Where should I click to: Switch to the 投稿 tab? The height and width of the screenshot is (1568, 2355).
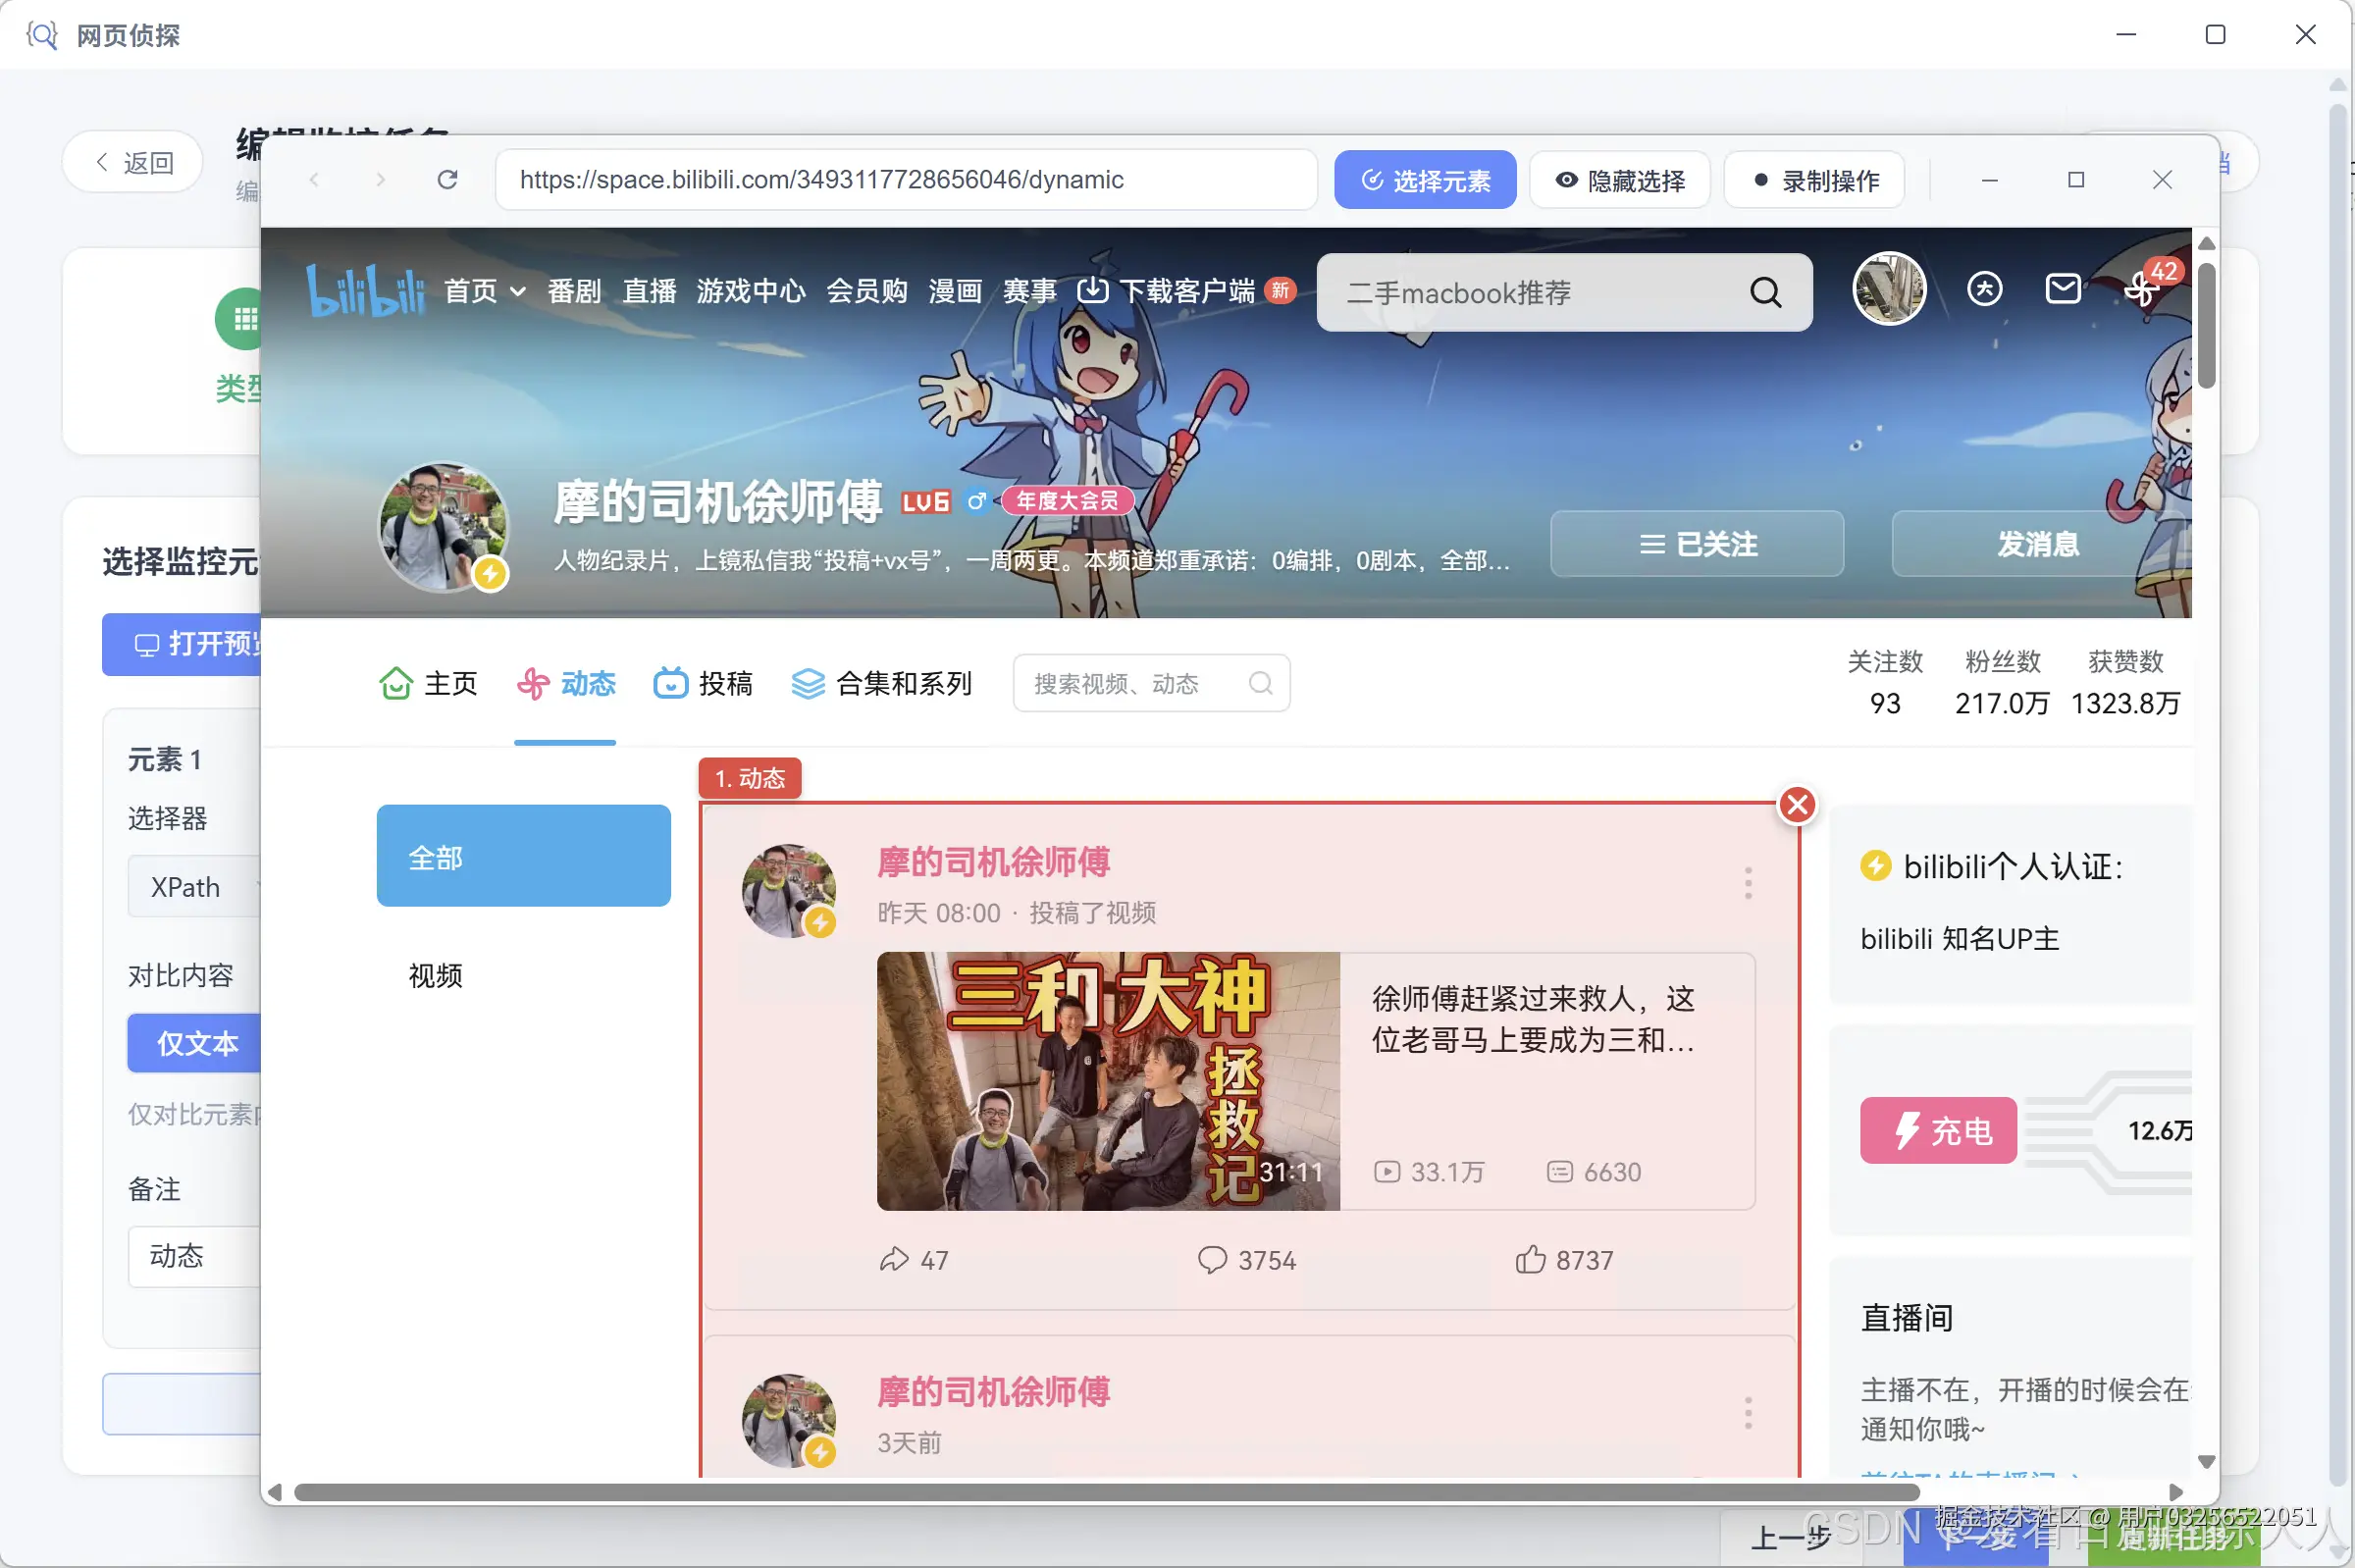[x=702, y=683]
